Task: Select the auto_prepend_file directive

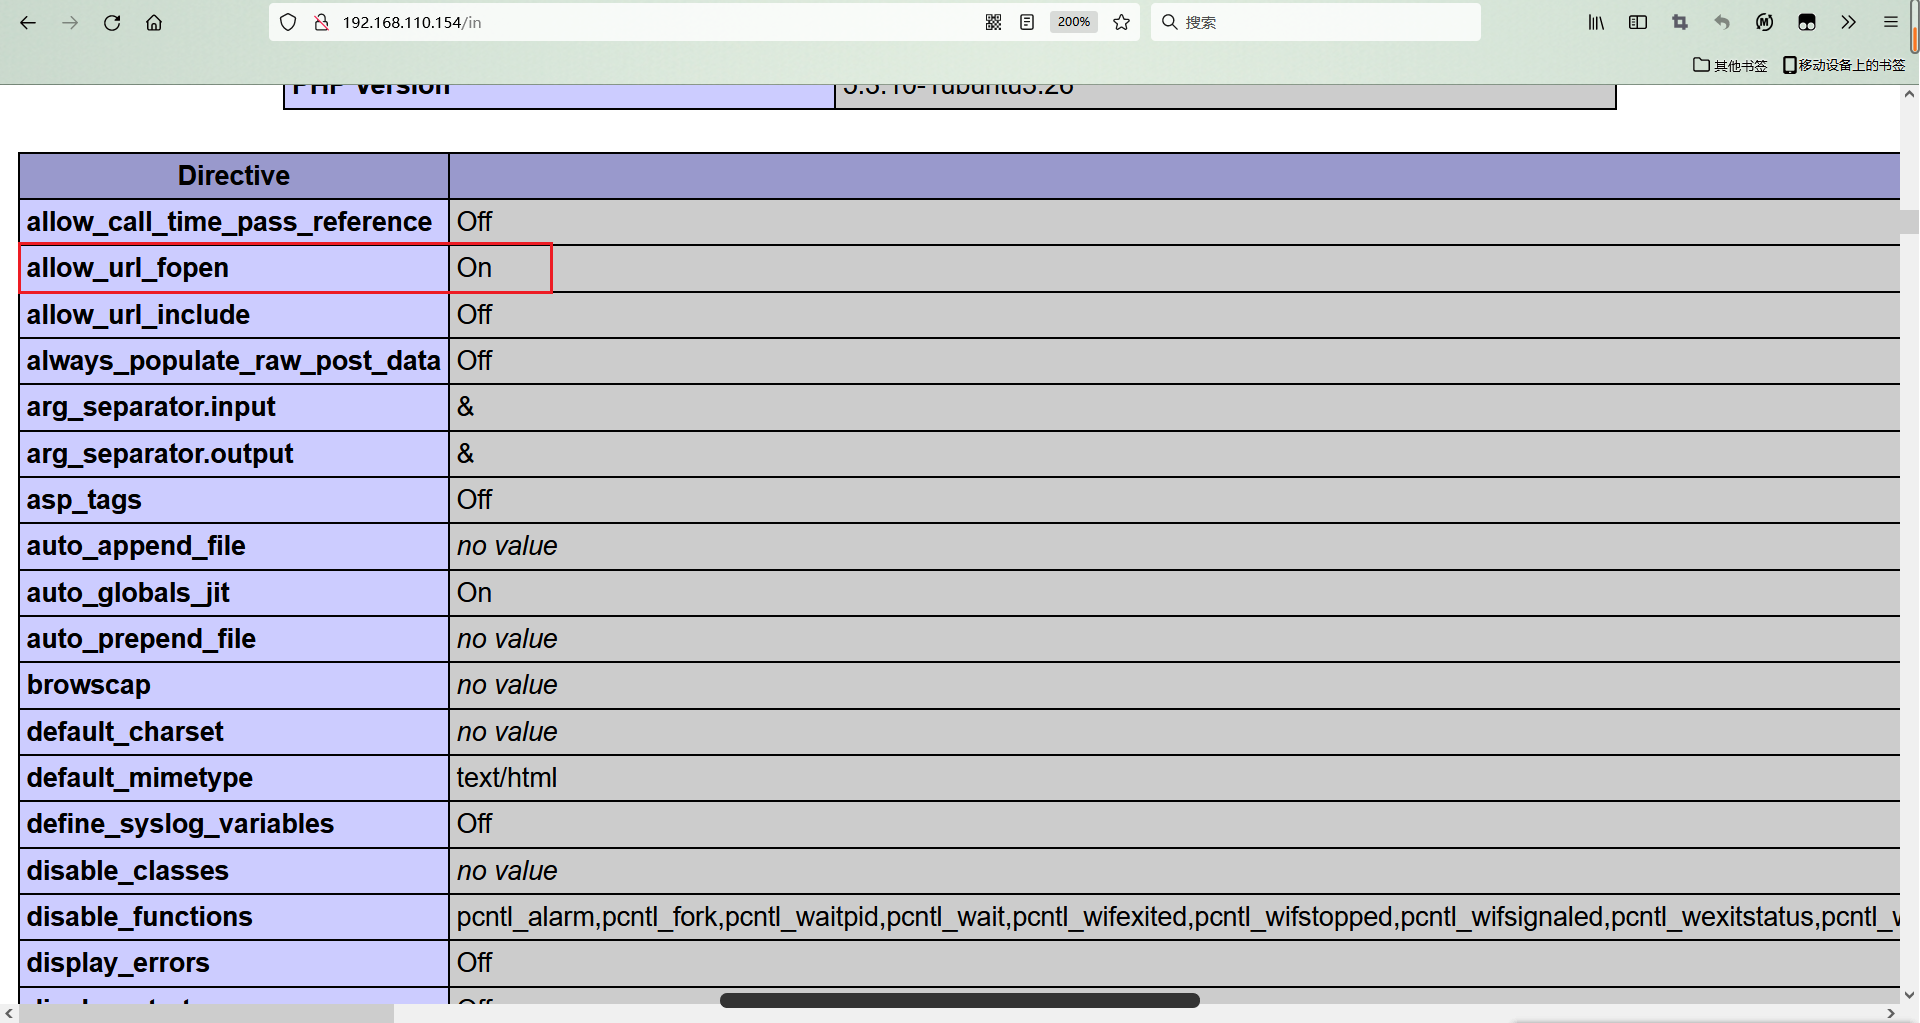Action: point(141,639)
